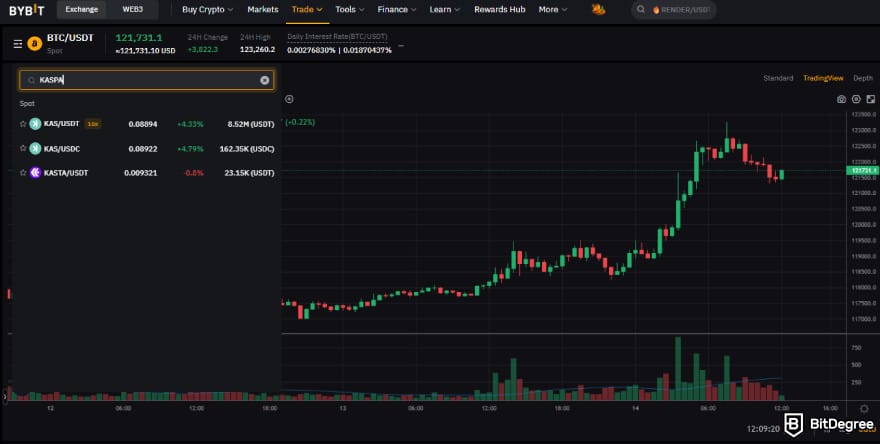
Task: Click the magnifier icon in KASPA search box
Action: tap(31, 80)
